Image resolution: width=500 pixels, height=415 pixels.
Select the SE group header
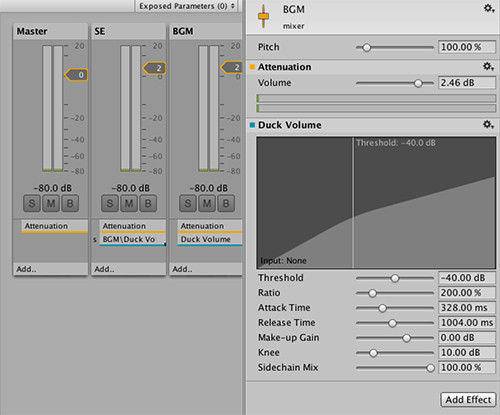(x=128, y=31)
